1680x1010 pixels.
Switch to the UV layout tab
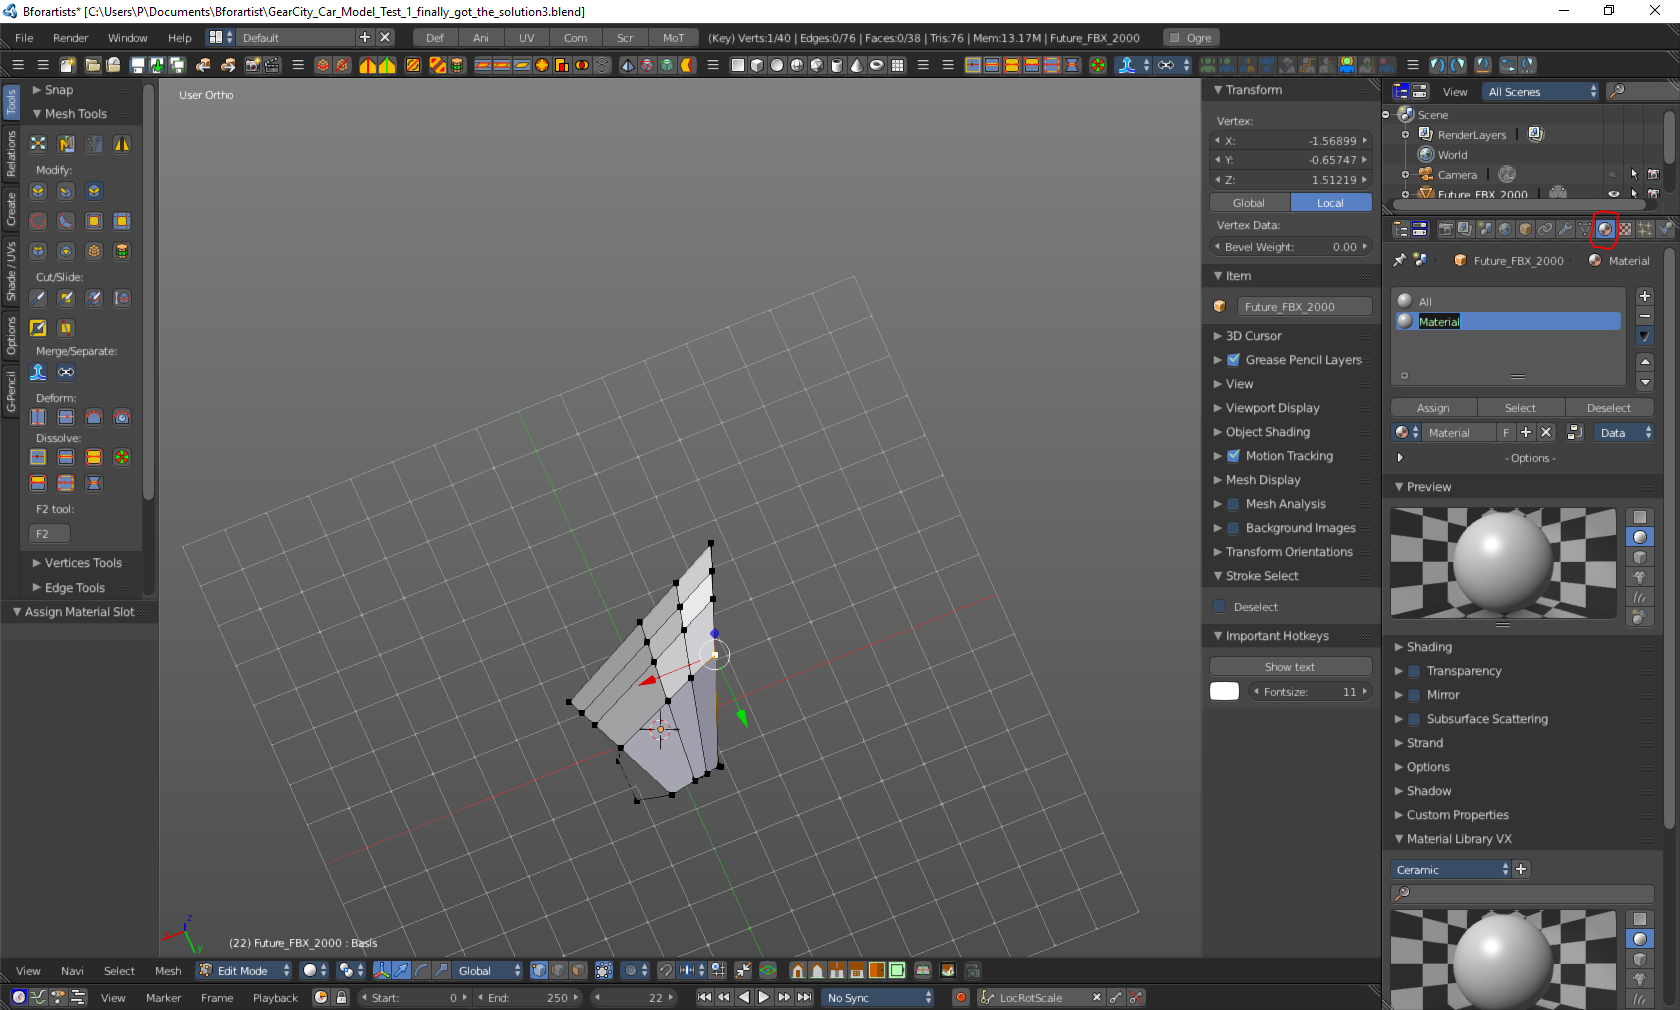pos(526,38)
